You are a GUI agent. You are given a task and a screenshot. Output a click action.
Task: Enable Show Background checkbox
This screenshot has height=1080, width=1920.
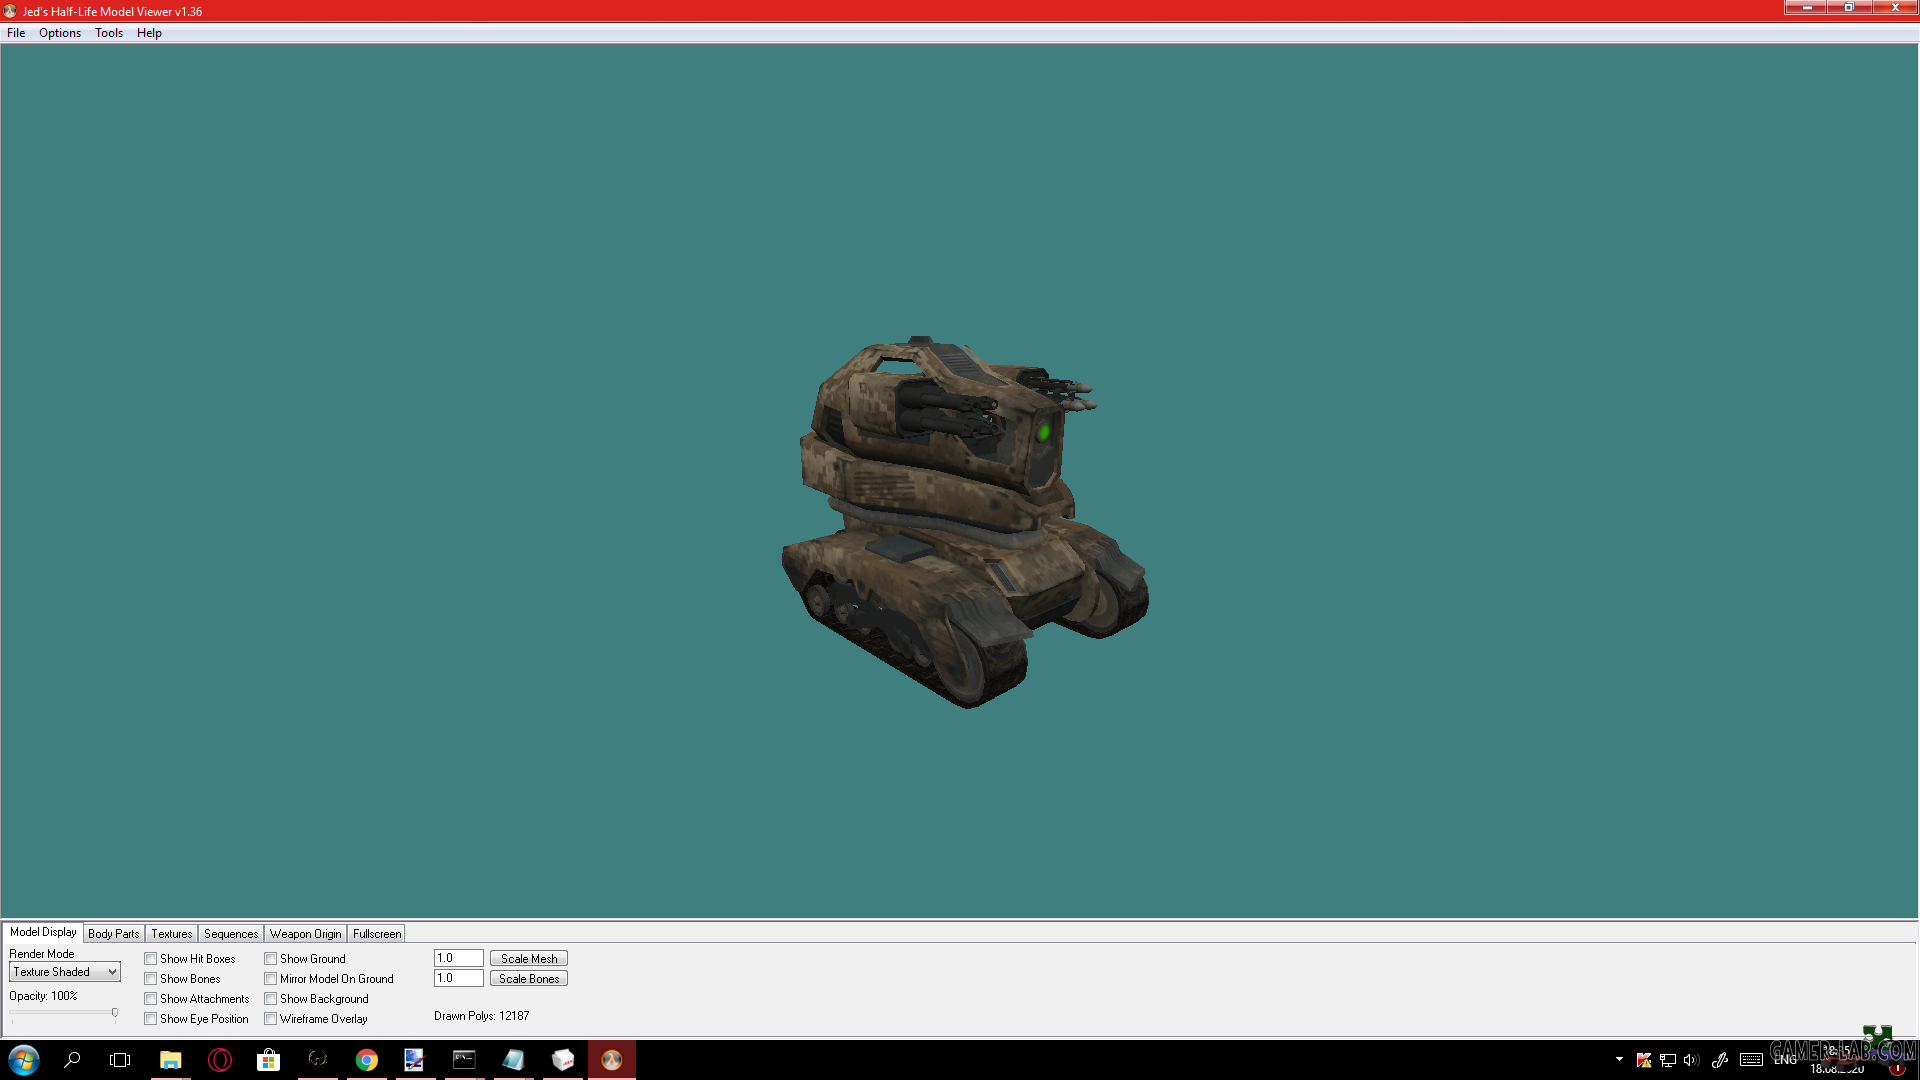tap(271, 999)
